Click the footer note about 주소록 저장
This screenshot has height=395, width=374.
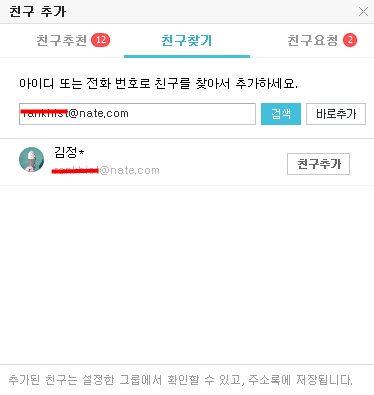[180, 380]
